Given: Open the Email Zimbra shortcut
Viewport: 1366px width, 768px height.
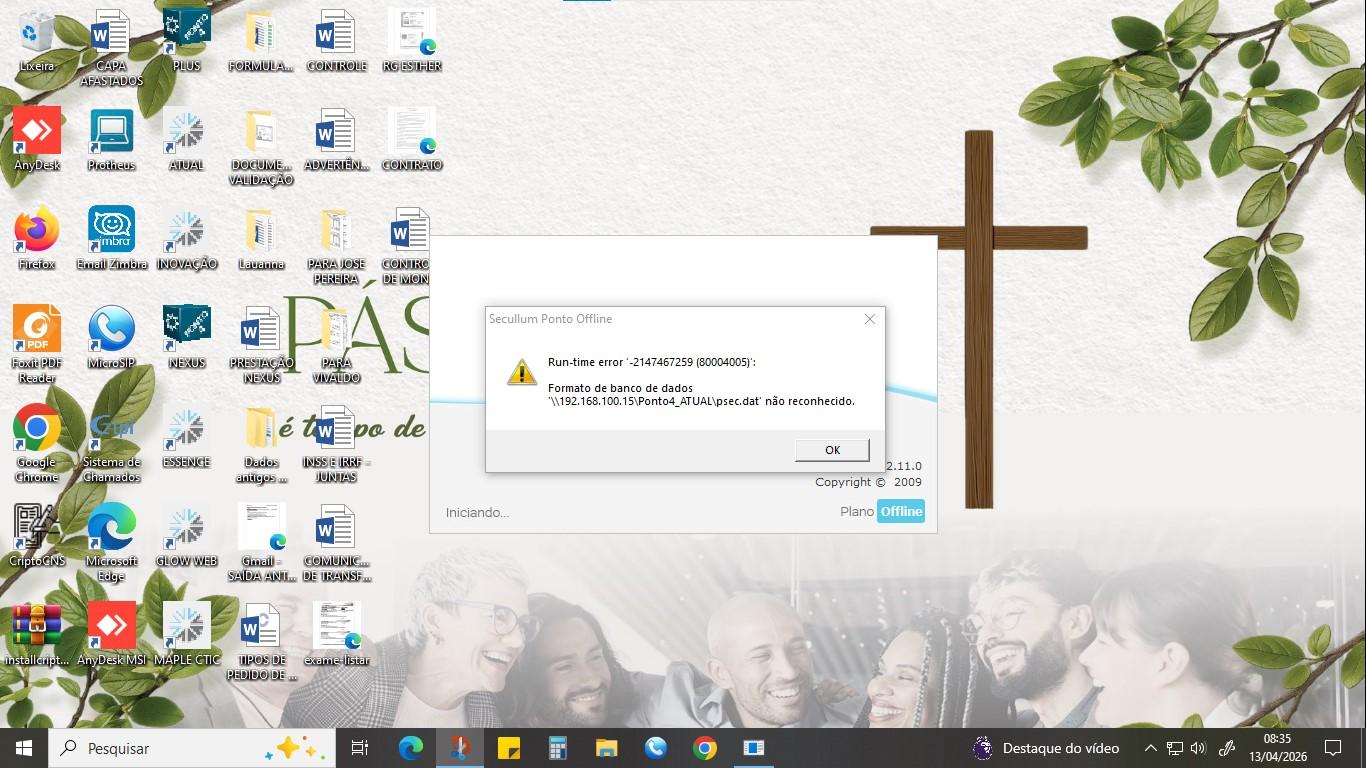Looking at the screenshot, I should tap(111, 239).
